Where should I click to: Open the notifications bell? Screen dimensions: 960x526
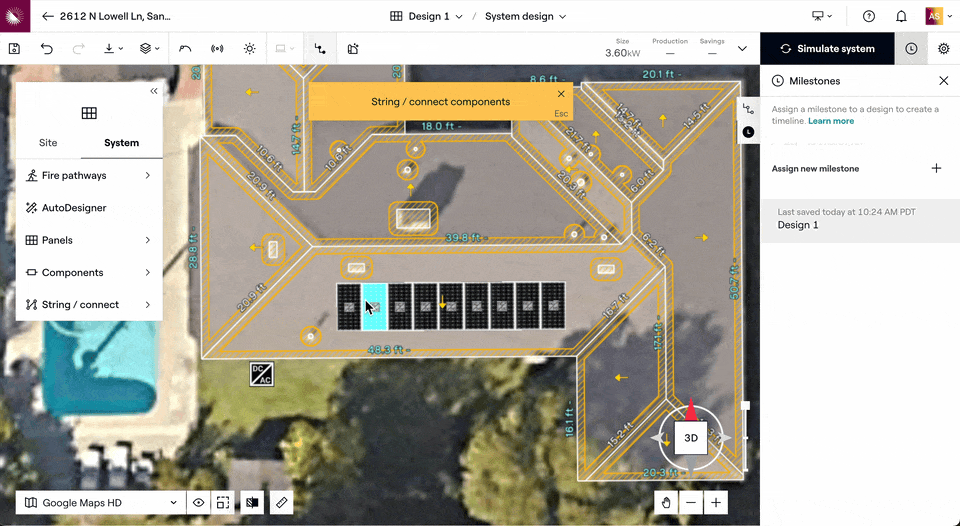pos(901,16)
